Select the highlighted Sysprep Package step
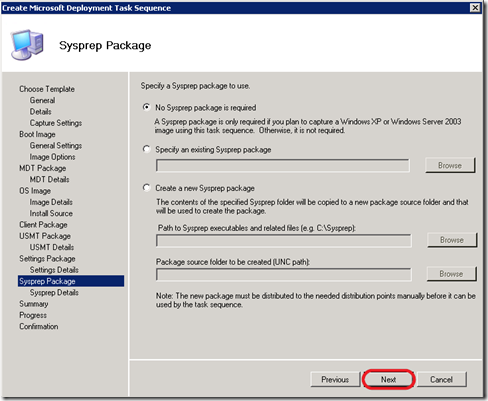 tap(71, 281)
